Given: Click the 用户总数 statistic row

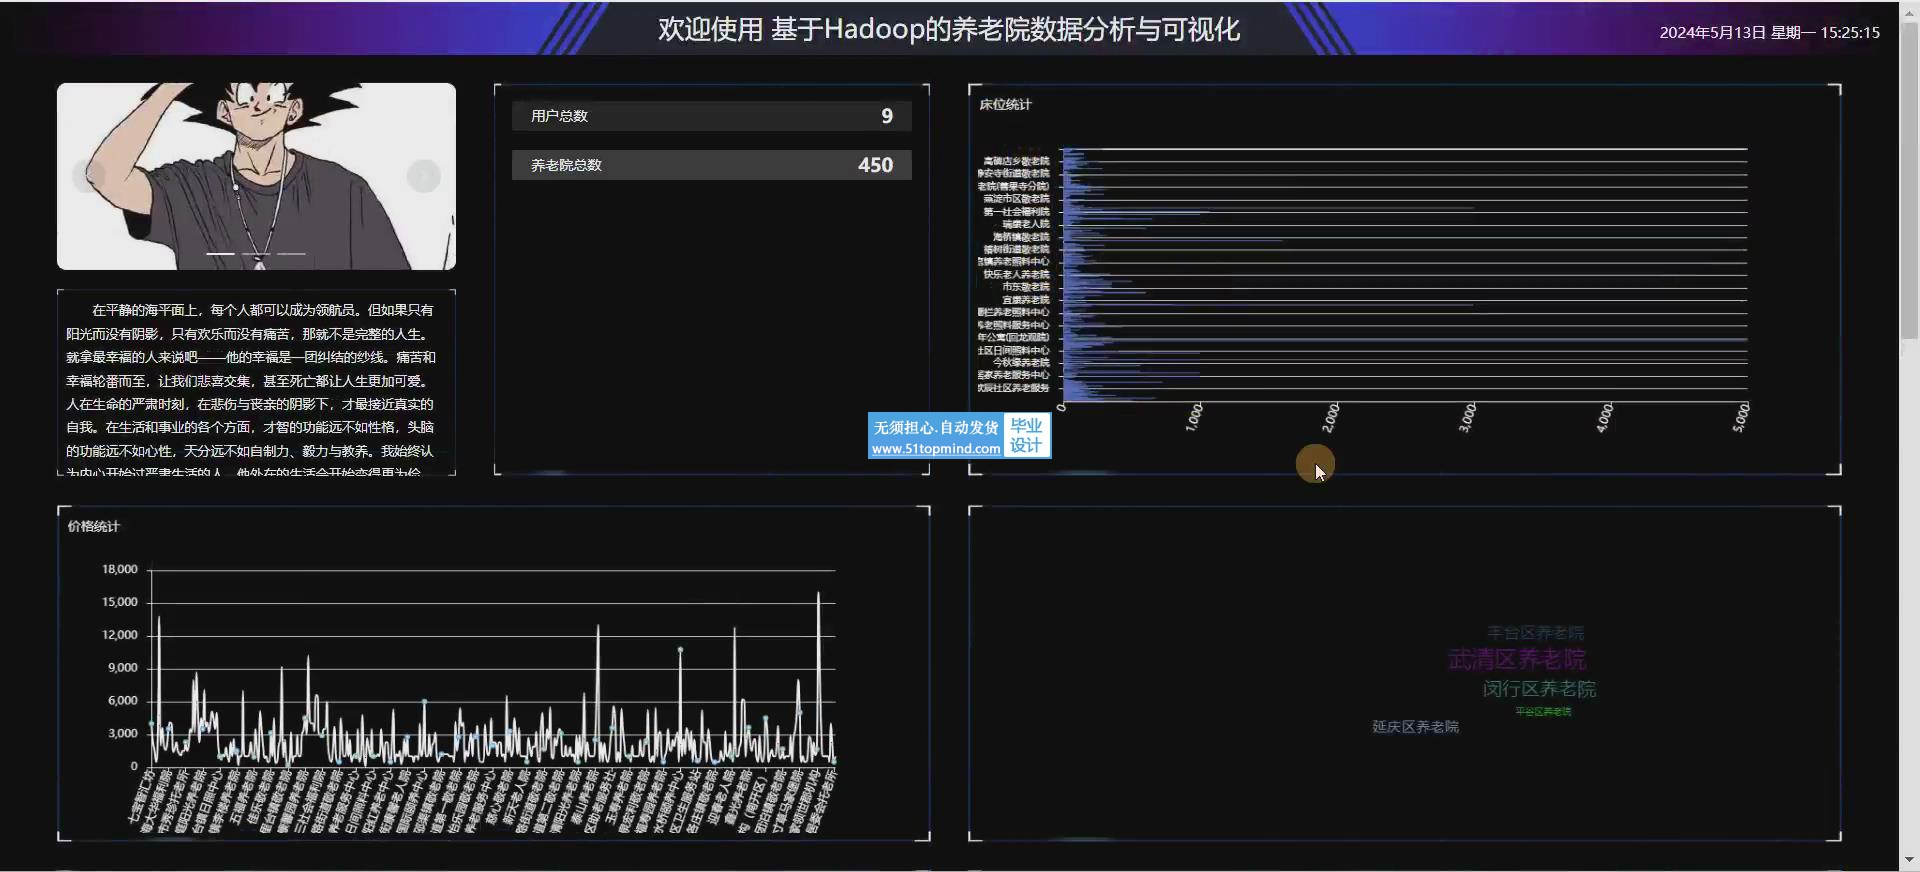Looking at the screenshot, I should pos(712,116).
